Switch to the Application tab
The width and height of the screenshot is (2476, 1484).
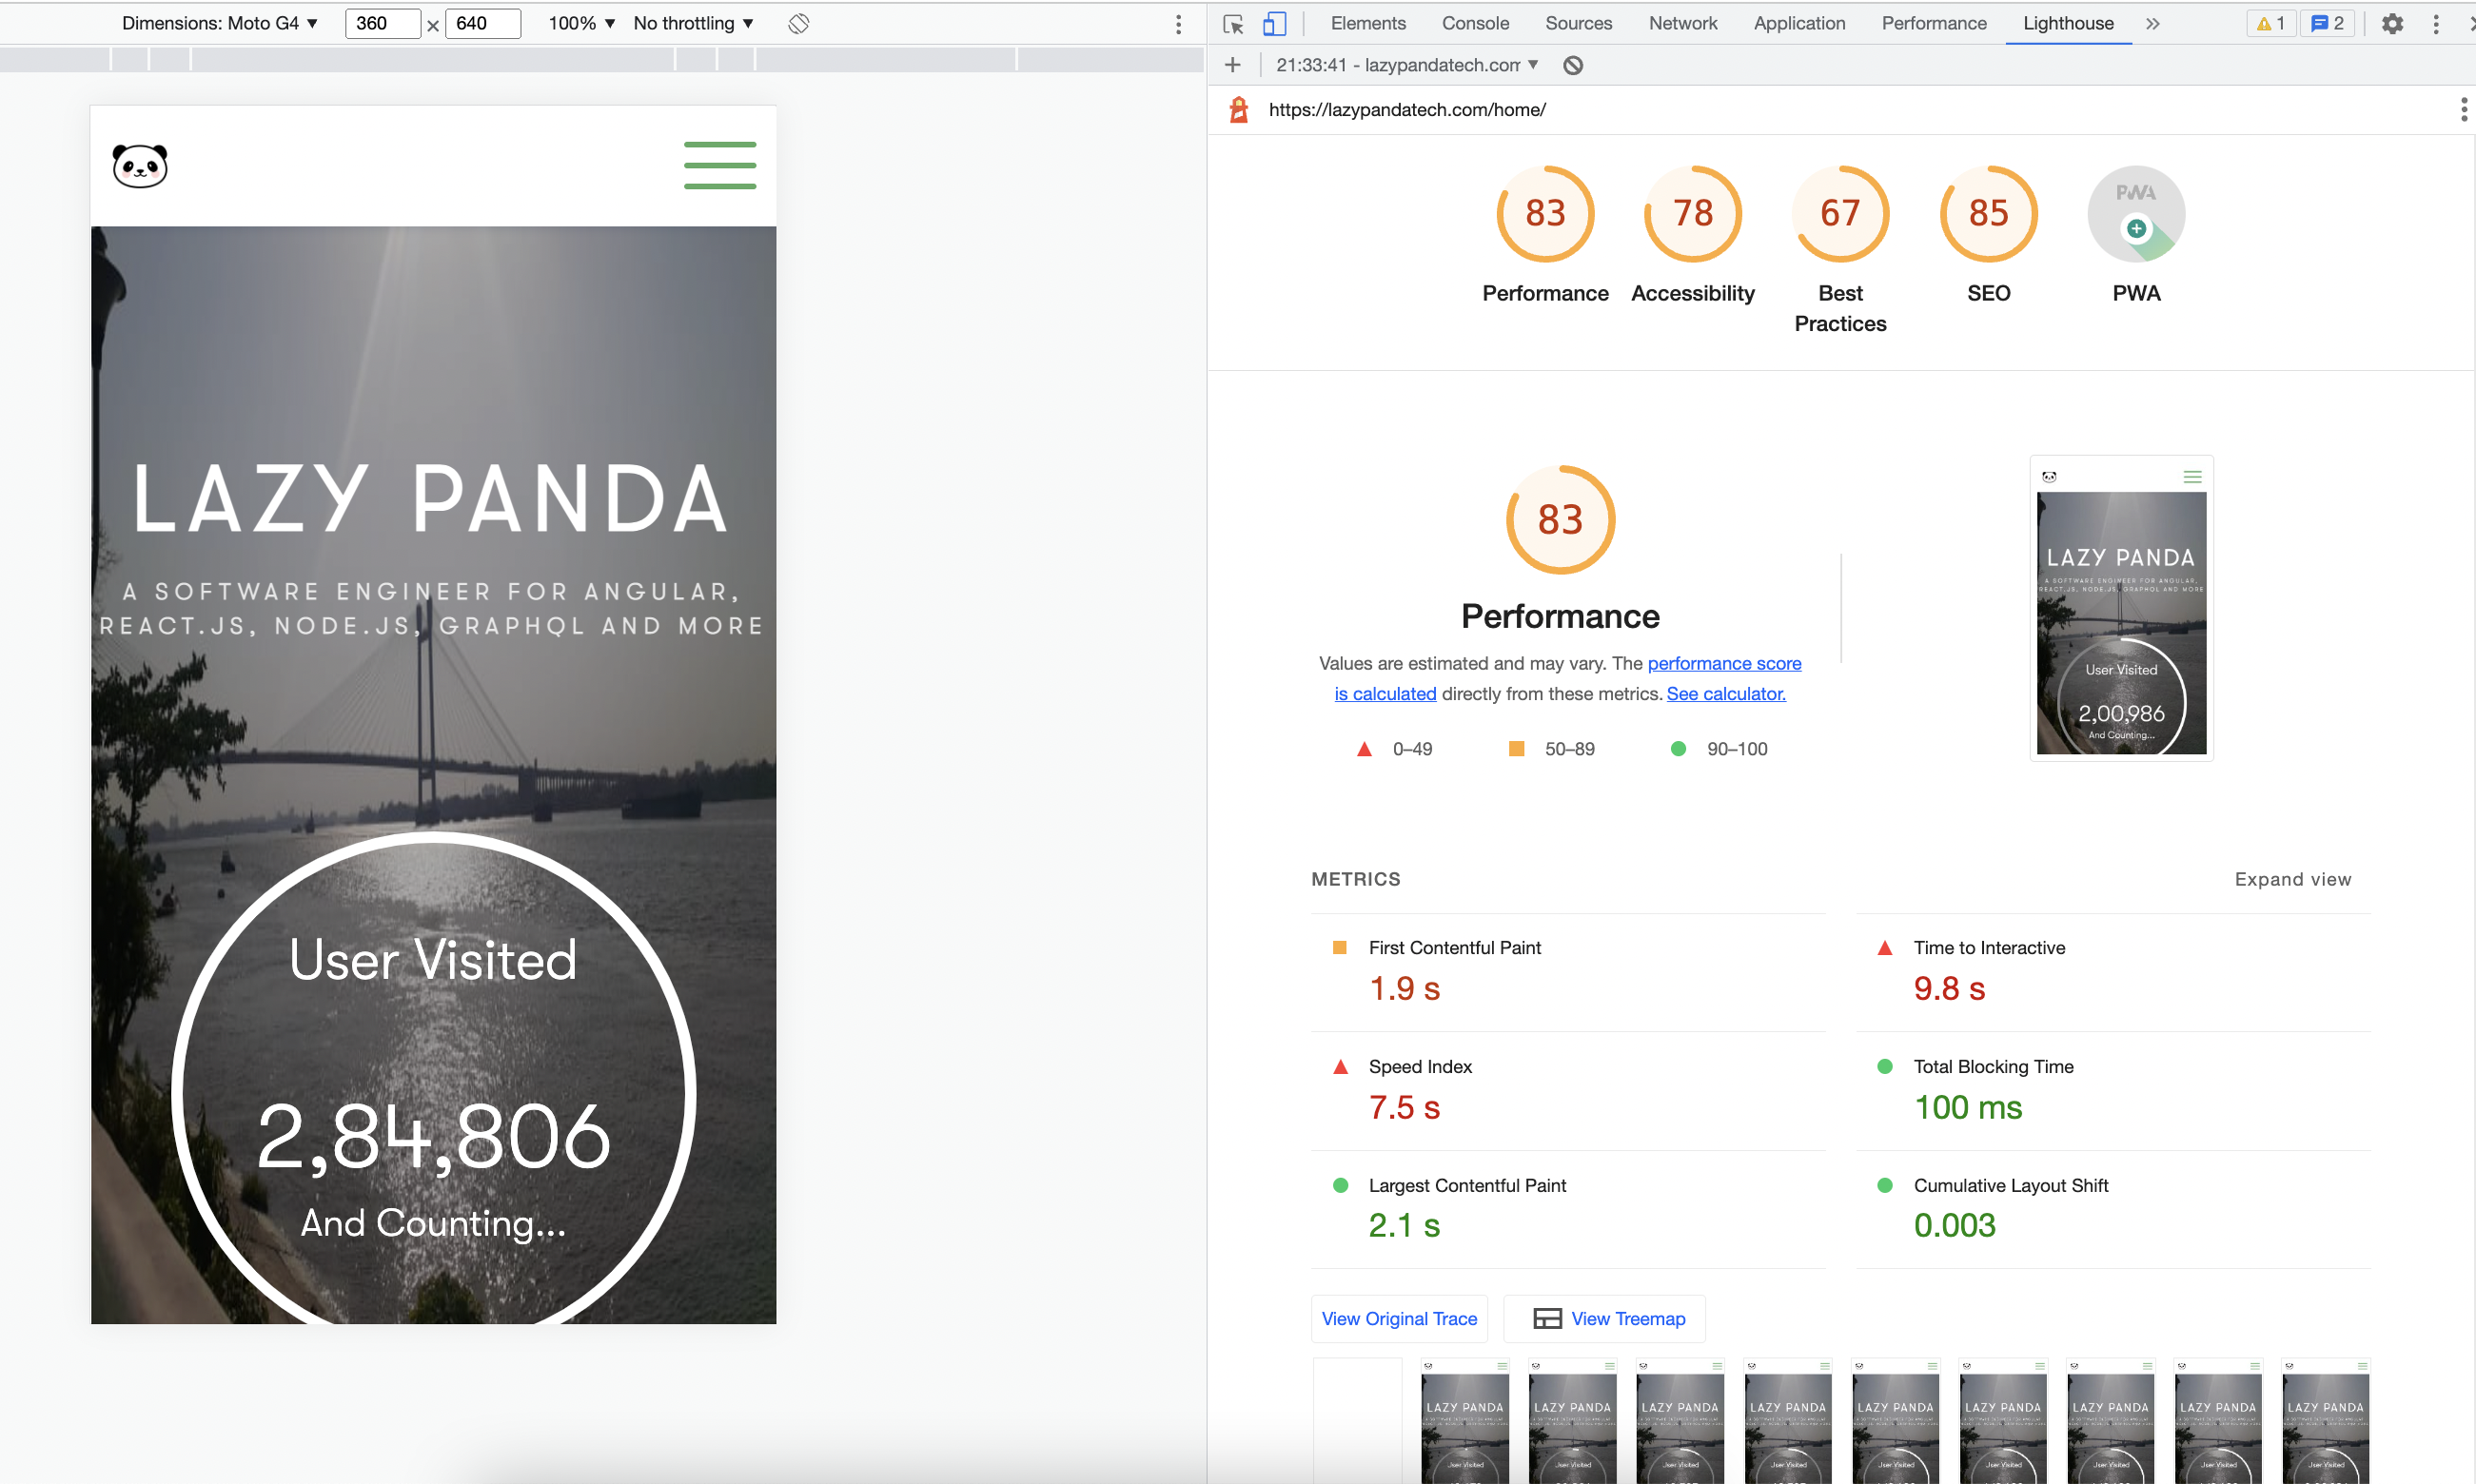click(x=1799, y=24)
